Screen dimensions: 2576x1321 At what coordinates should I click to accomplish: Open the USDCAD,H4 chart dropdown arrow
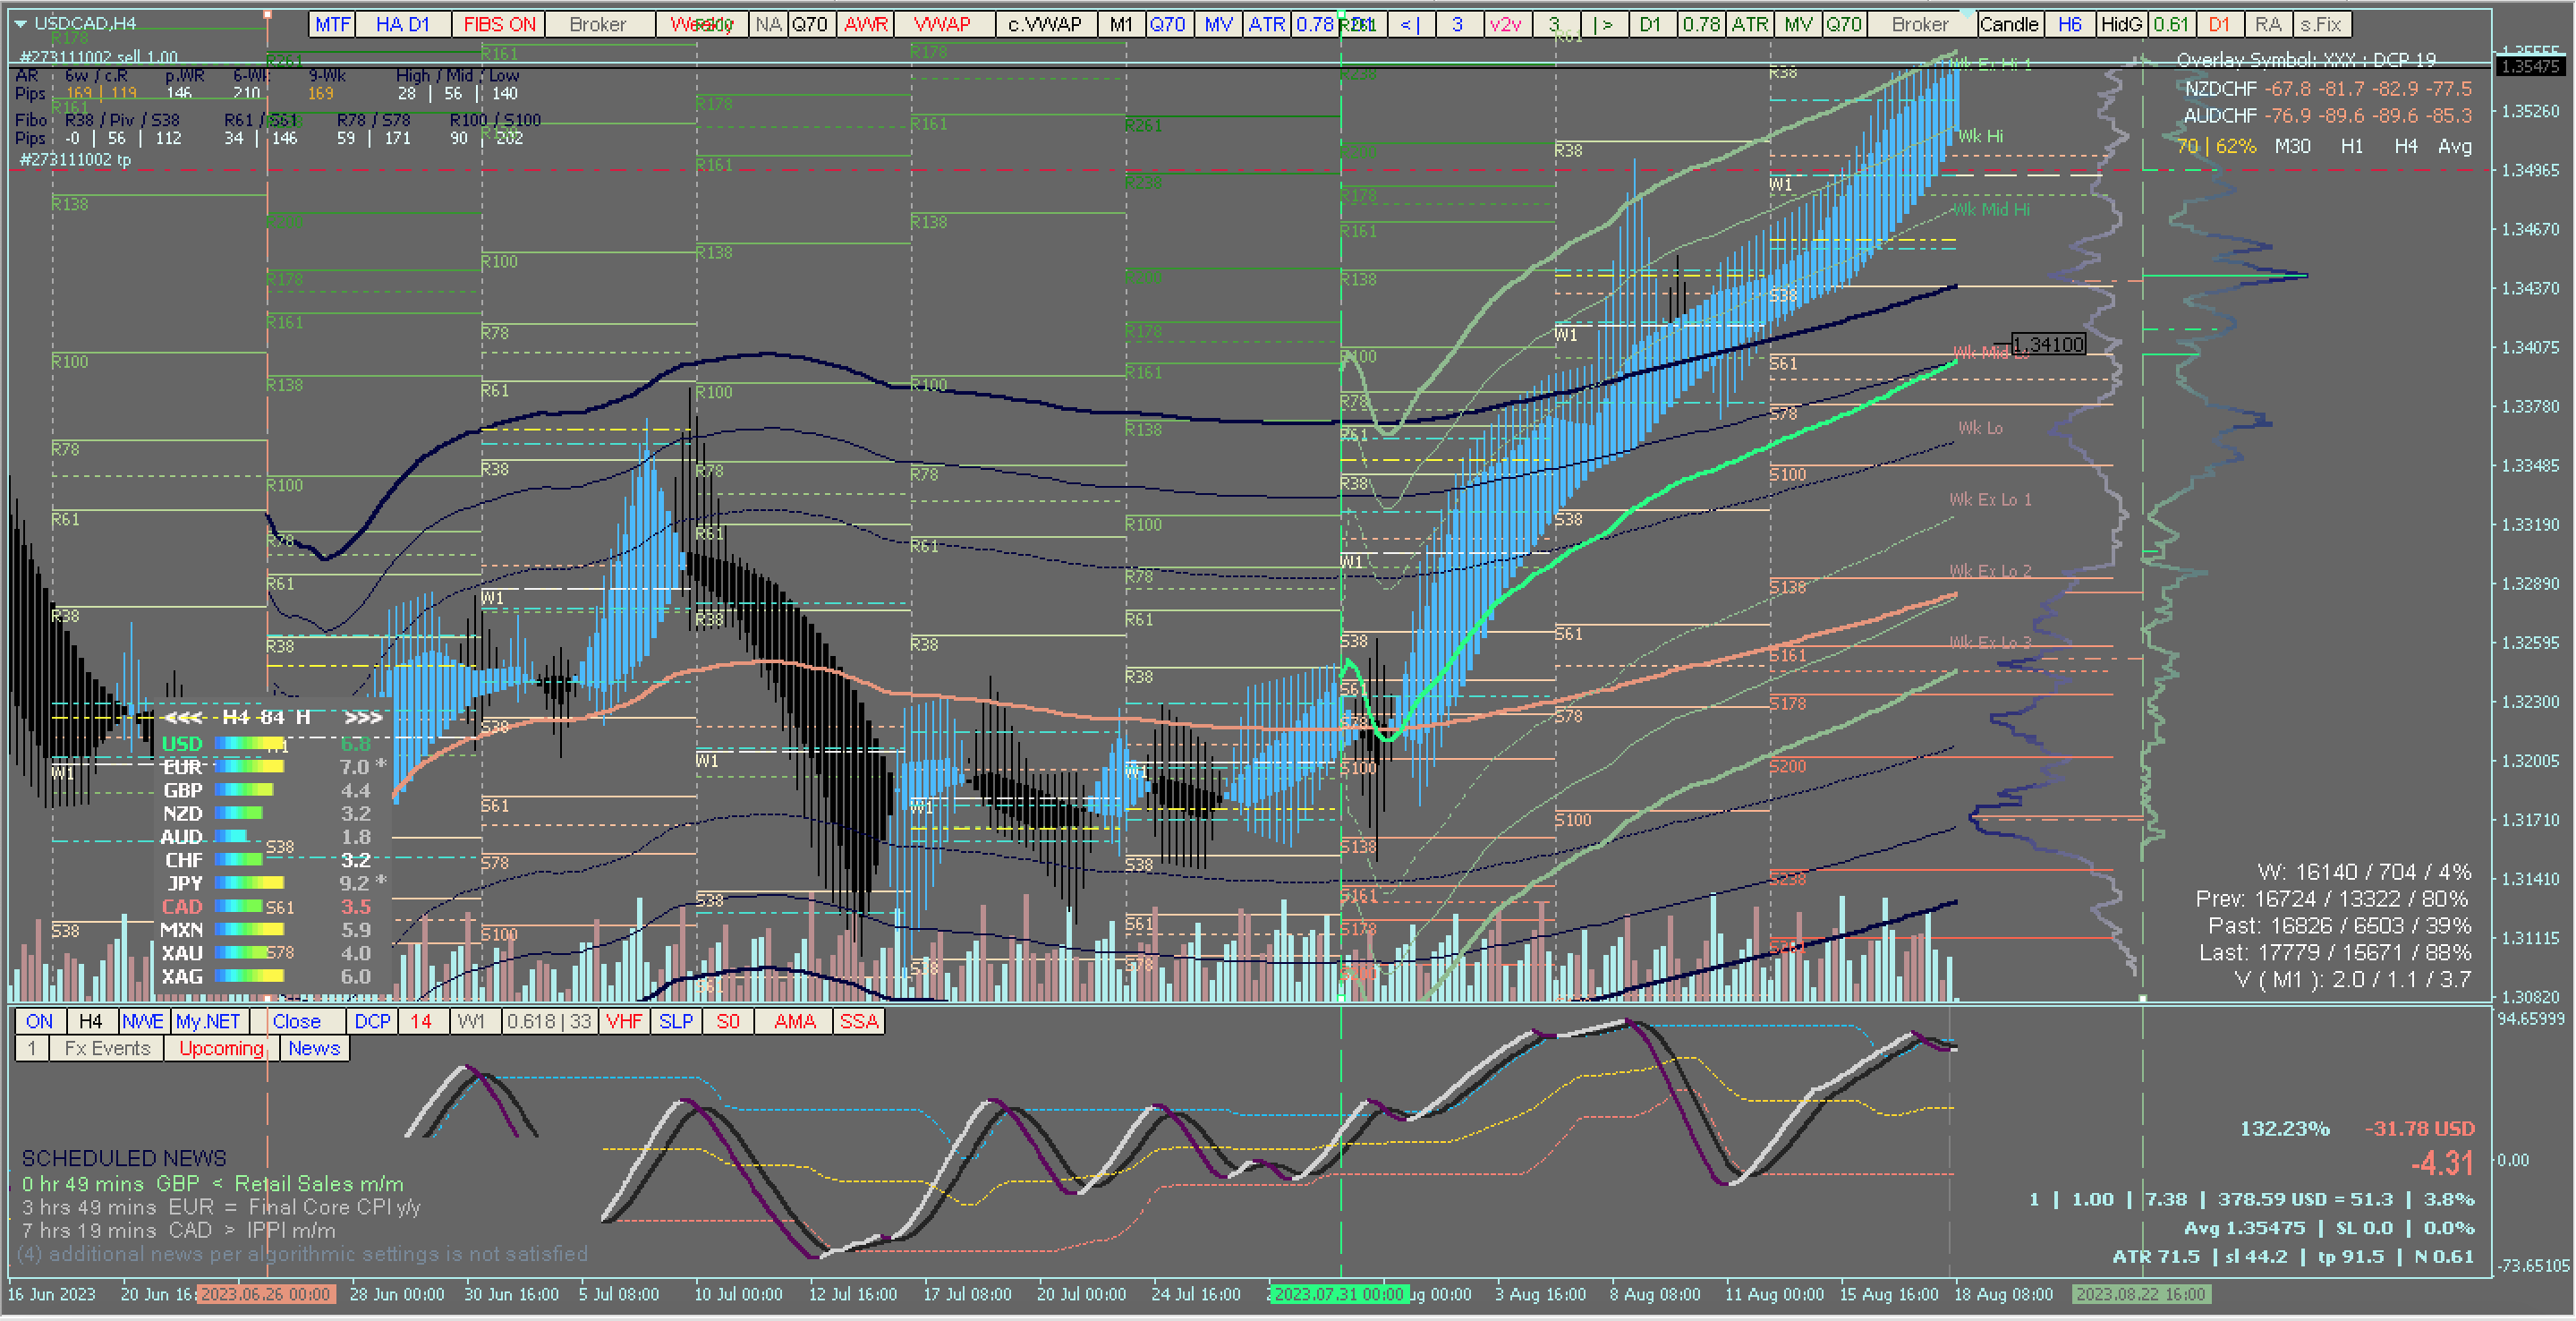20,23
